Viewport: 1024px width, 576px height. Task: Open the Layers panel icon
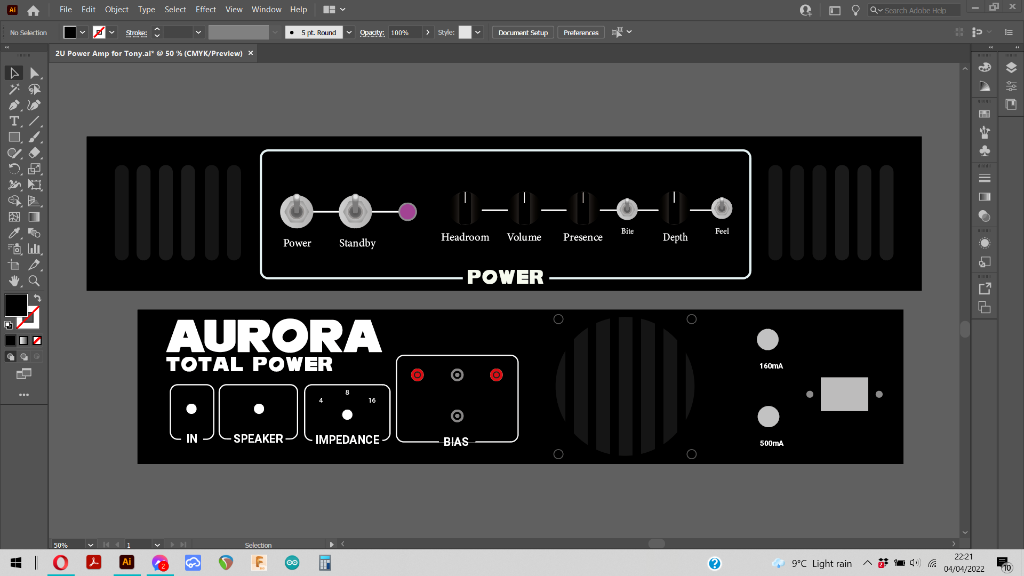pos(1011,68)
